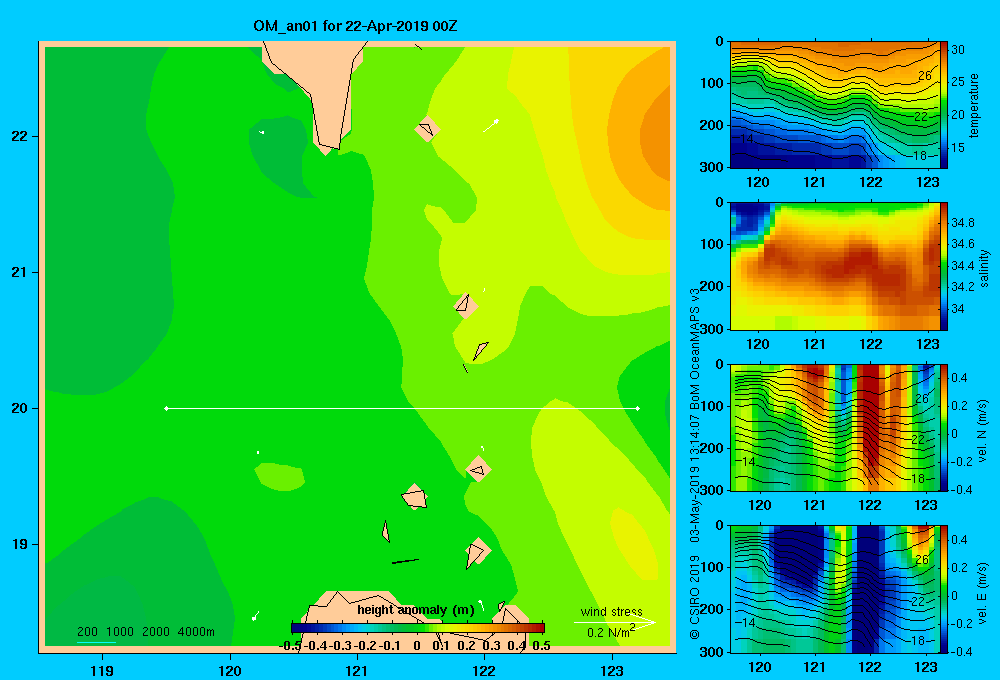Click the "vel. E (m/s)" axis label
This screenshot has height=680, width=1000.
tap(983, 592)
